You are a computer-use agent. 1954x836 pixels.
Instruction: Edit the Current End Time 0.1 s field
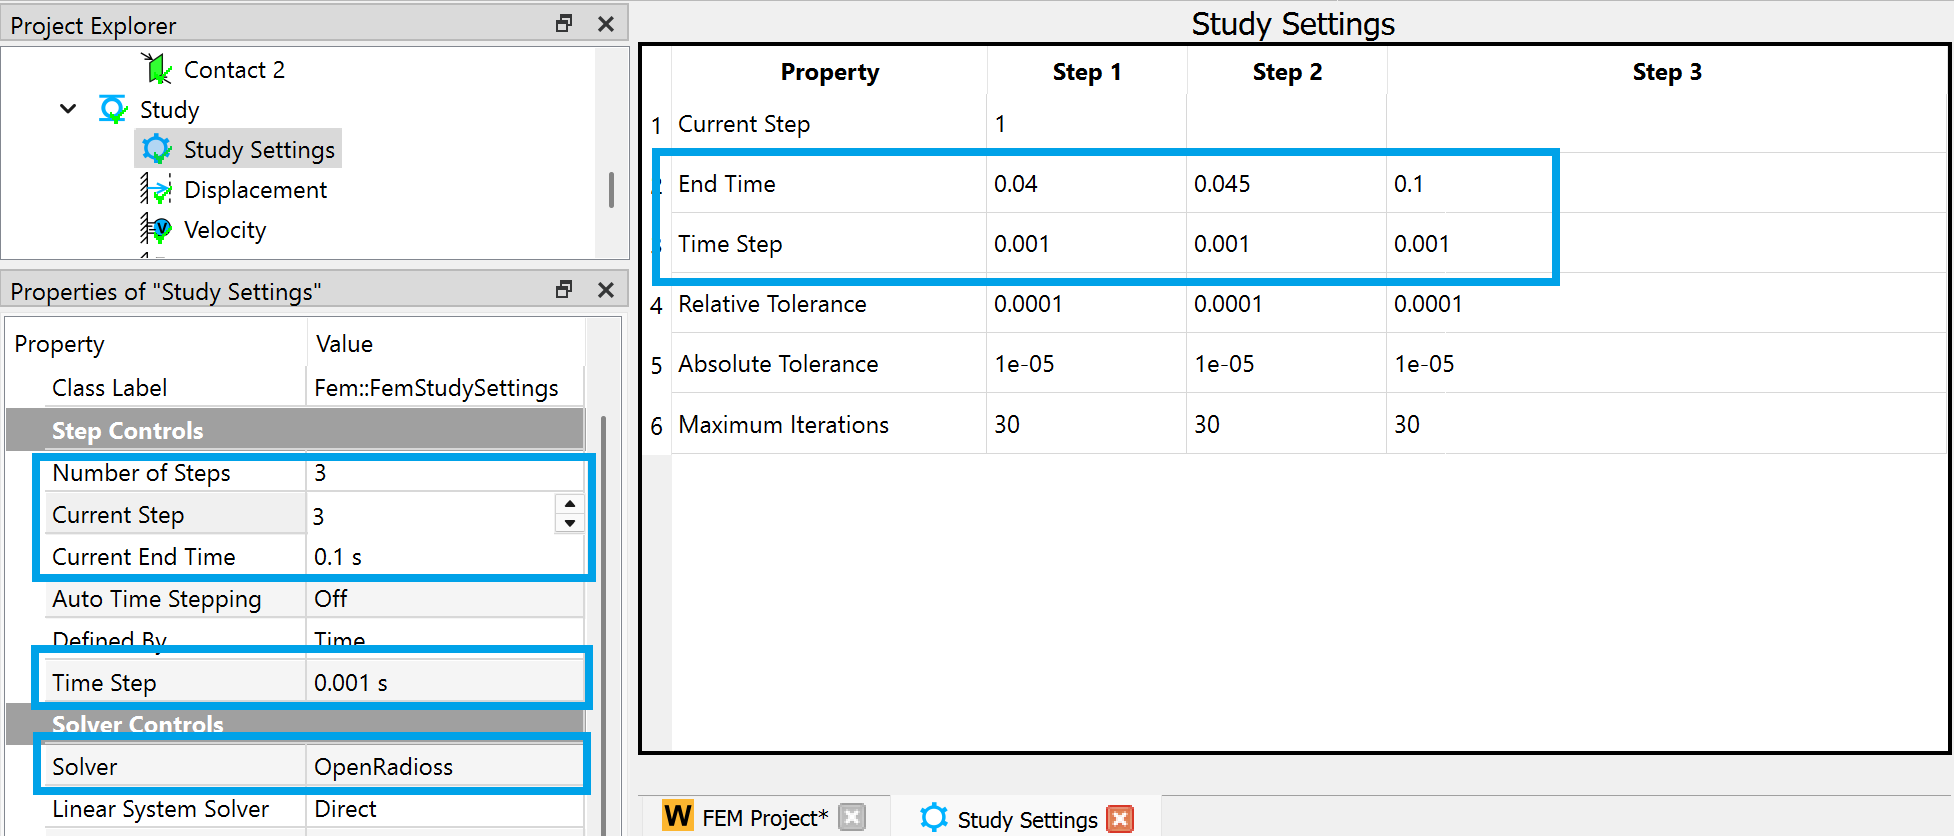coord(444,557)
